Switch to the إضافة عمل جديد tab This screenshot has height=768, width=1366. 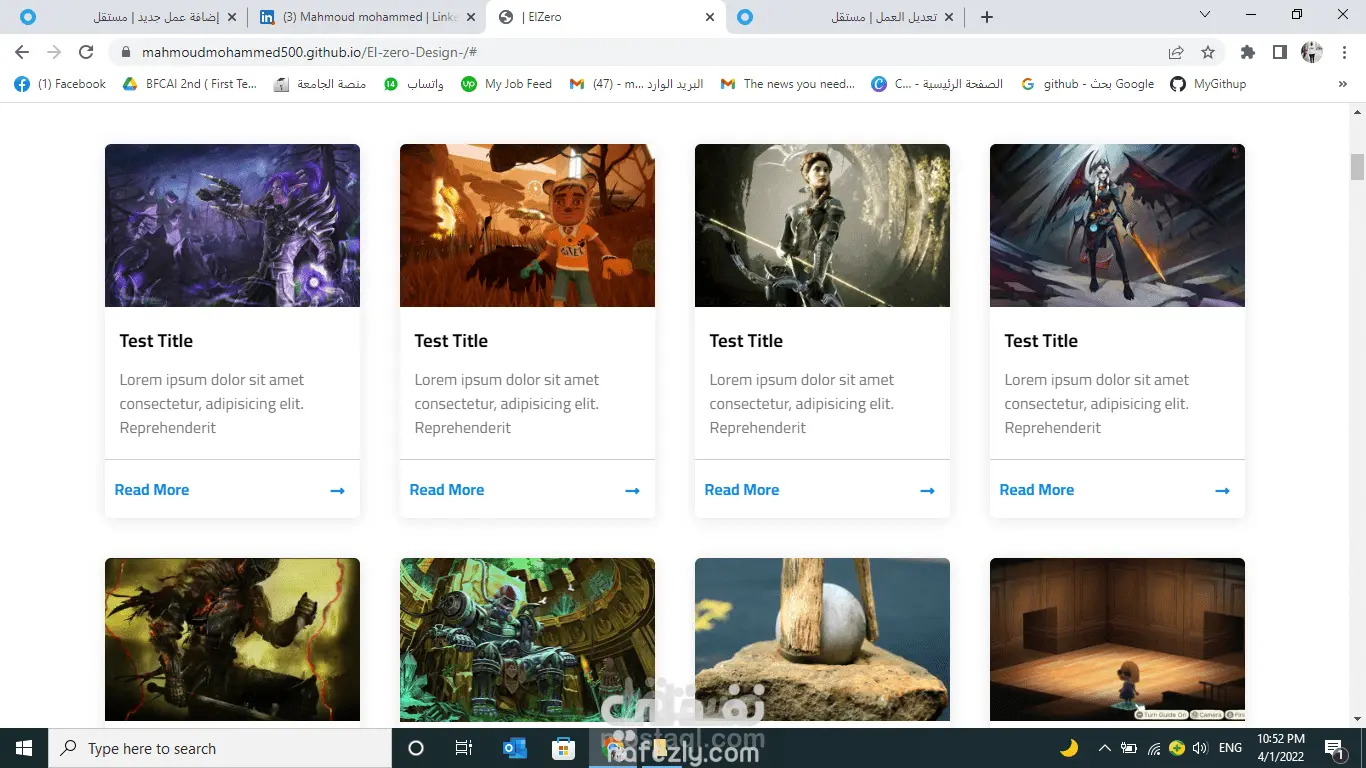coord(128,17)
